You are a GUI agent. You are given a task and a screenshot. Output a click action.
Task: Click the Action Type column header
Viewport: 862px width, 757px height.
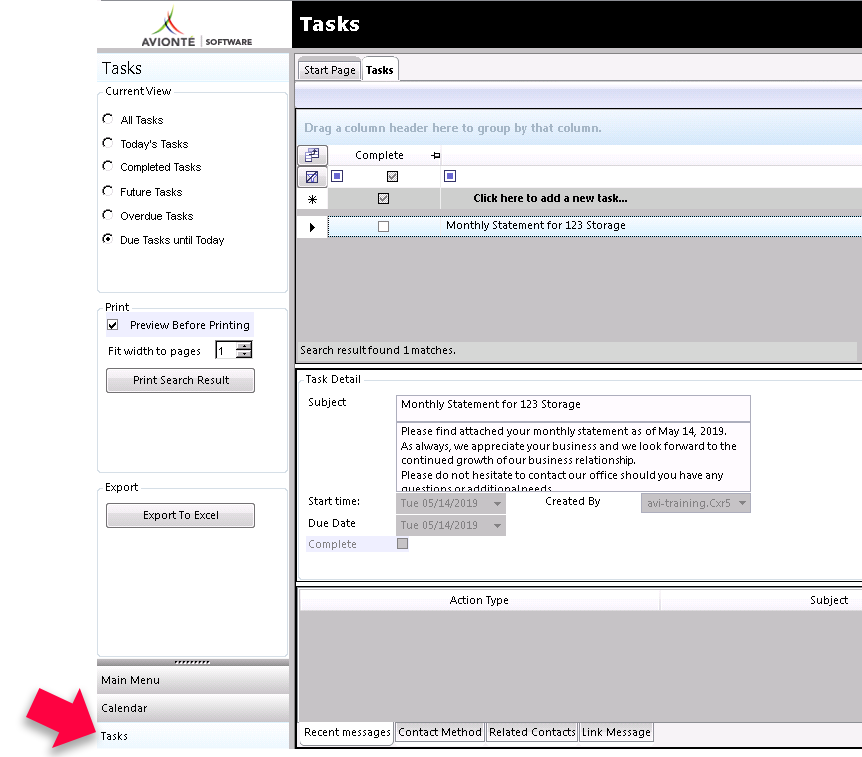(x=479, y=600)
